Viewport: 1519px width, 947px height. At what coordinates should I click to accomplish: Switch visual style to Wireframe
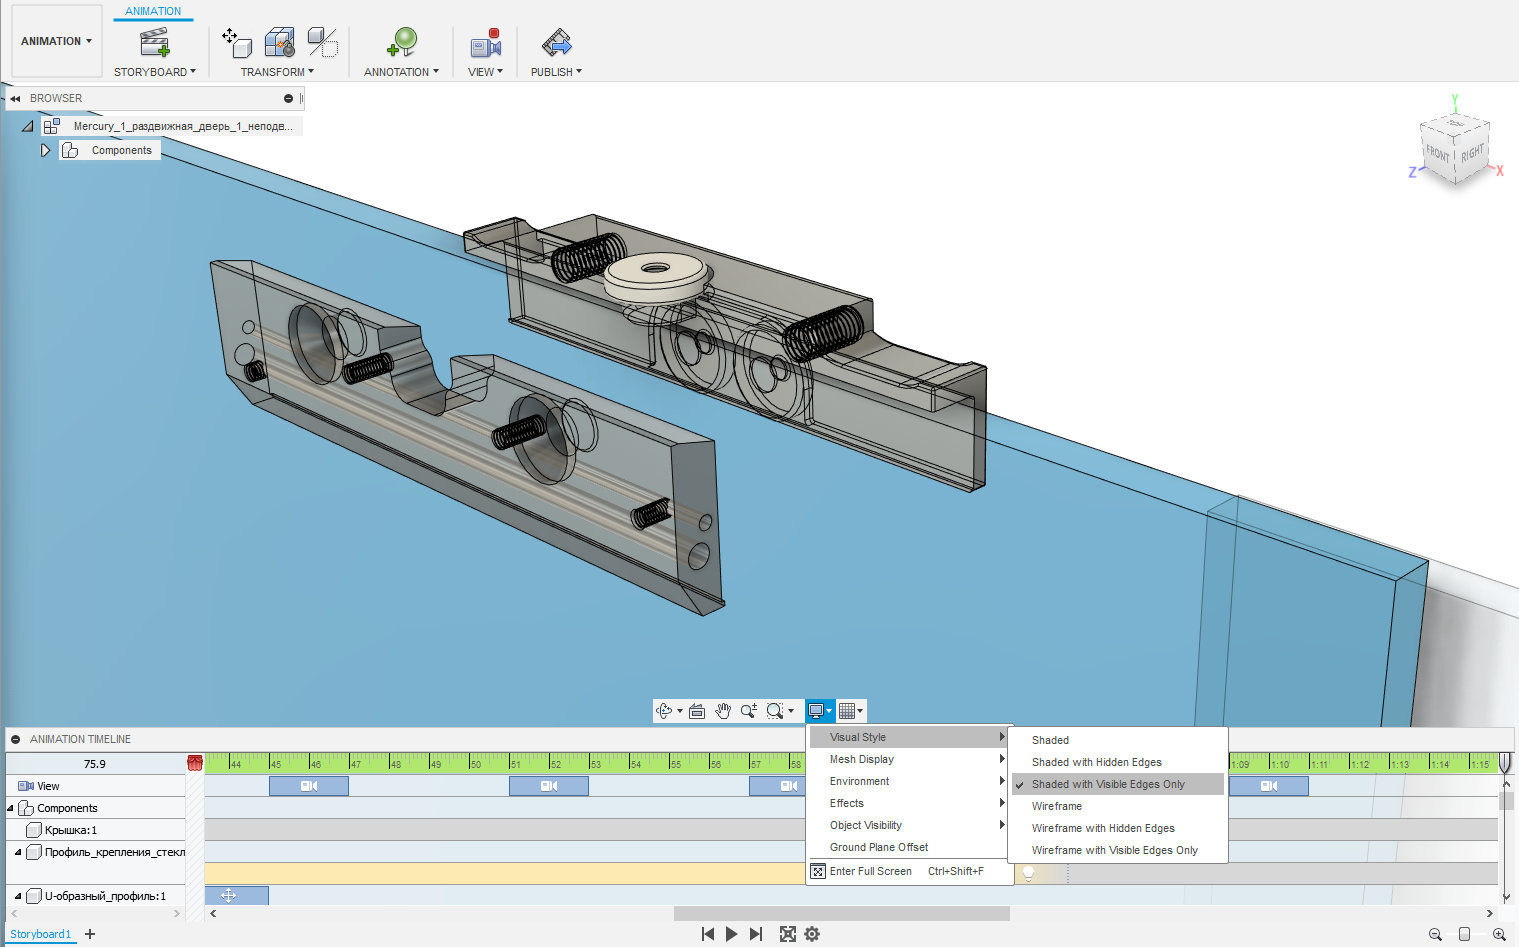[1056, 806]
